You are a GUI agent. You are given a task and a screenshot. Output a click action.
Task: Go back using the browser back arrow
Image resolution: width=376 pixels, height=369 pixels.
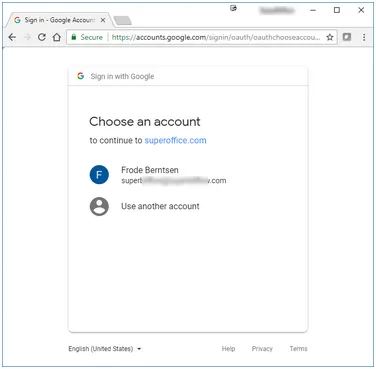pos(12,37)
